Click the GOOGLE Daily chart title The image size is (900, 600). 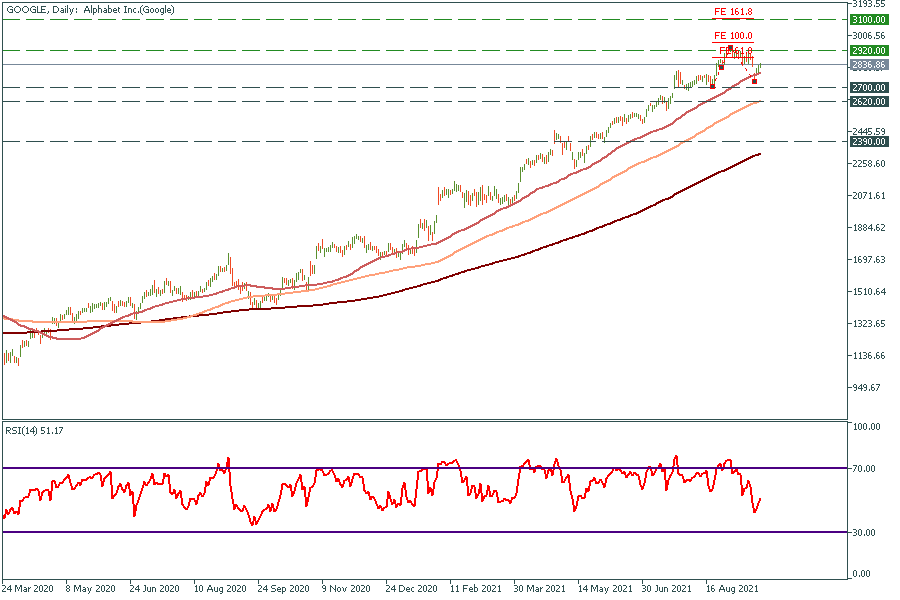(x=87, y=9)
